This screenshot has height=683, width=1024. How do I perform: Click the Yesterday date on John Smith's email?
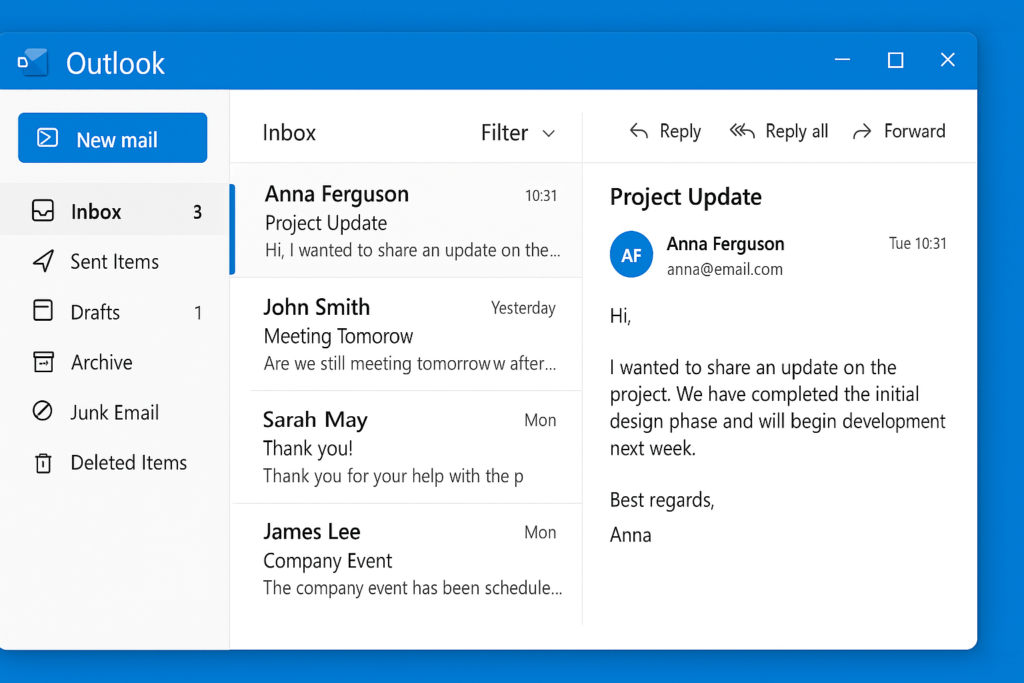523,308
